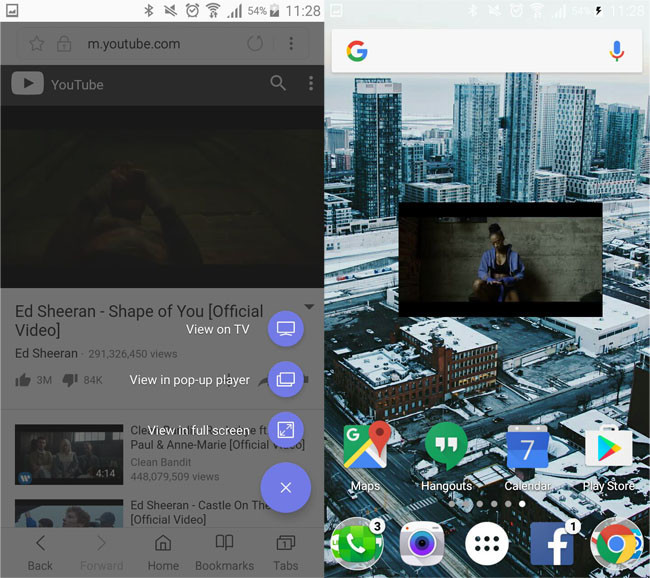Tap the alarm clock status icon
Image resolution: width=650 pixels, height=578 pixels.
[x=192, y=10]
